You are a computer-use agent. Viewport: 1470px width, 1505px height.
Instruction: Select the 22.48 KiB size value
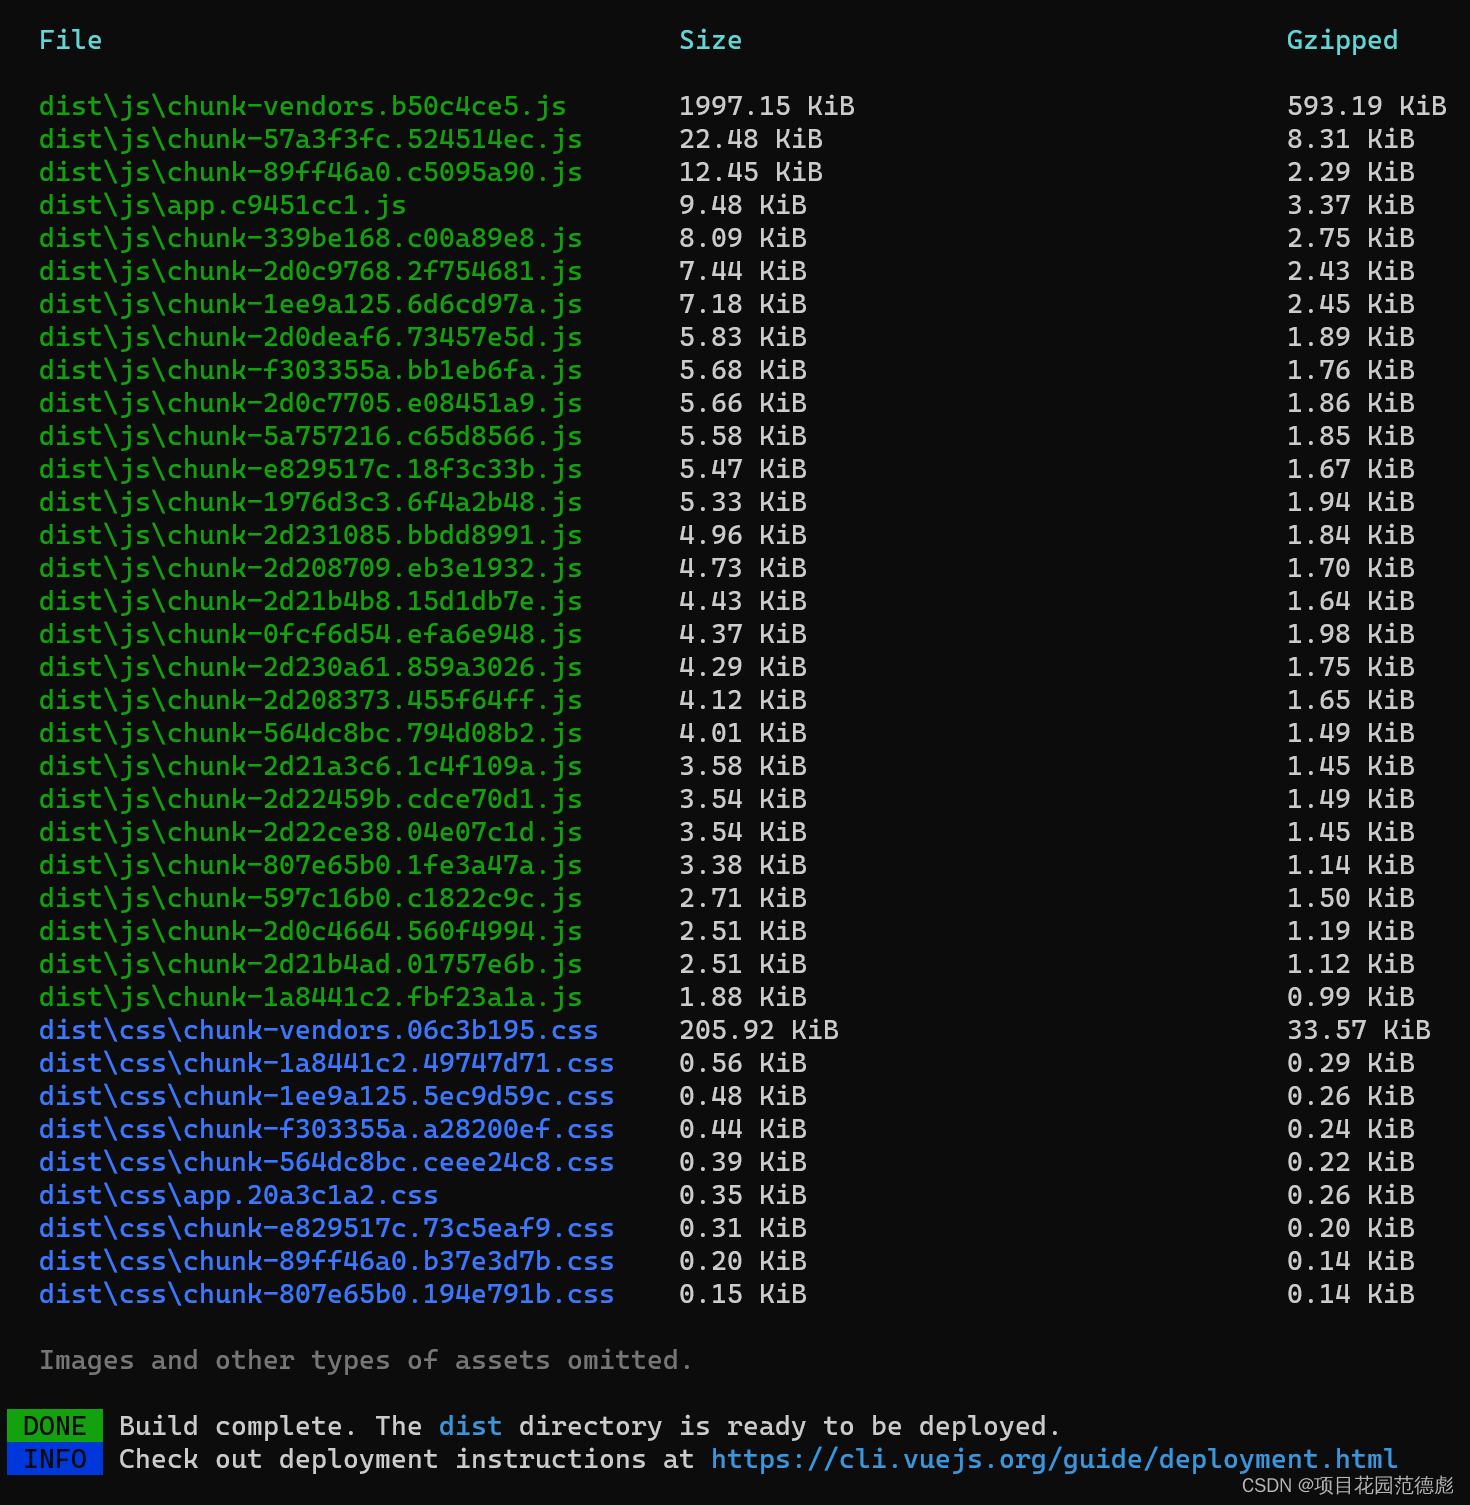point(751,139)
